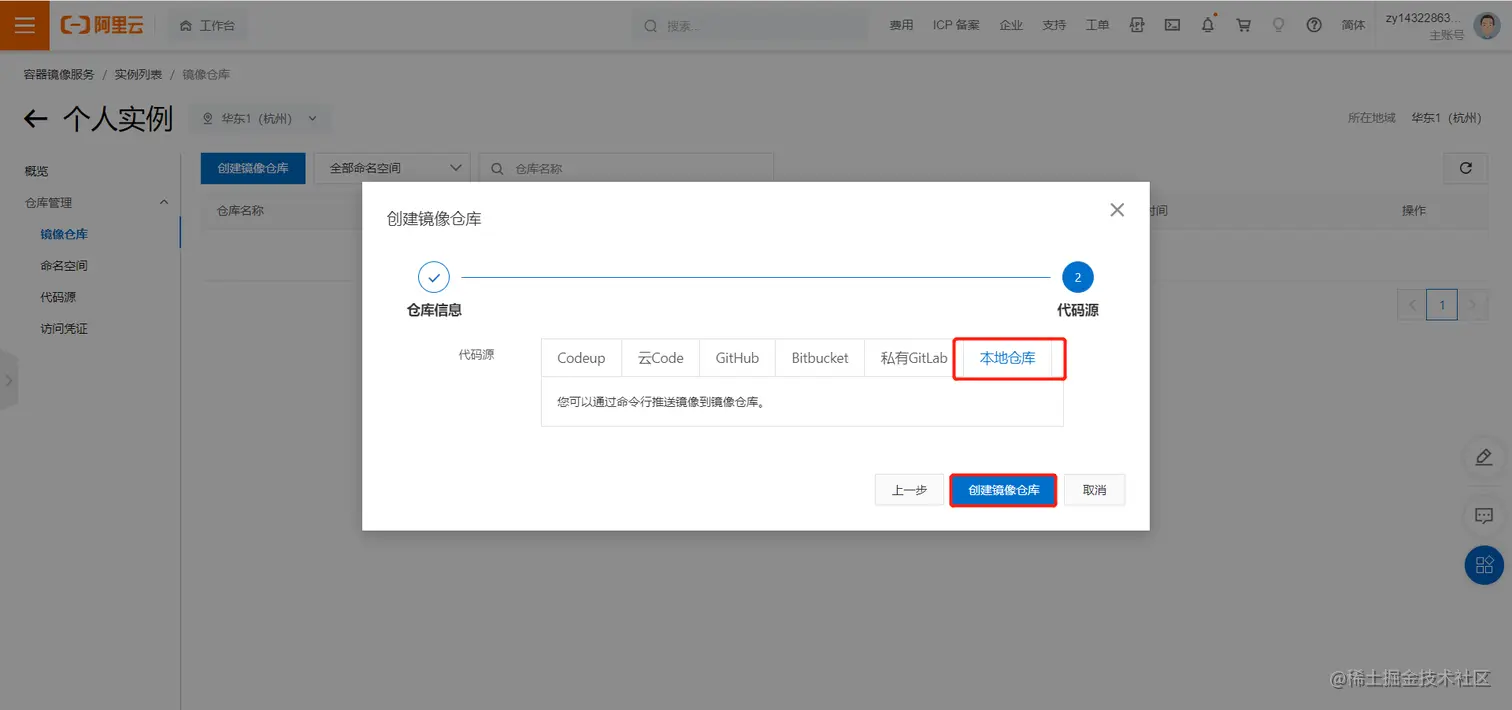The image size is (1512, 710).
Task: Click the 所在地域 华东1（杭州）label
Action: pos(1415,118)
